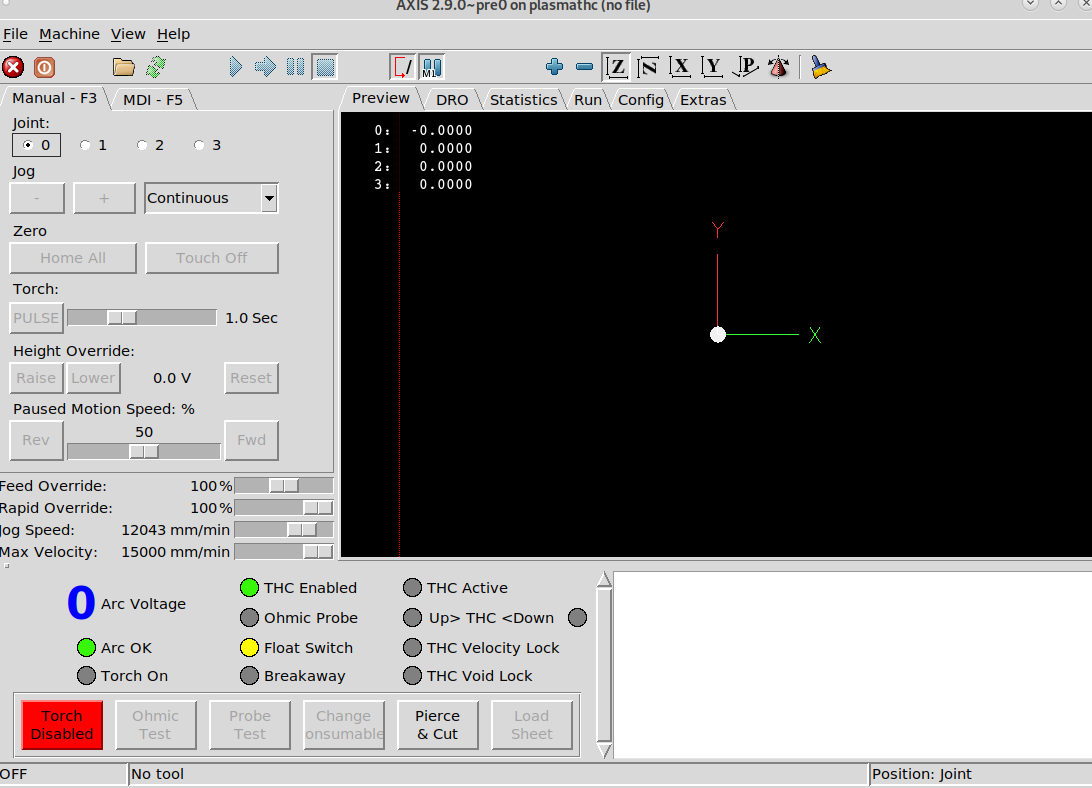The height and width of the screenshot is (788, 1092).
Task: Adjust the Jog Speed slider
Action: click(284, 530)
